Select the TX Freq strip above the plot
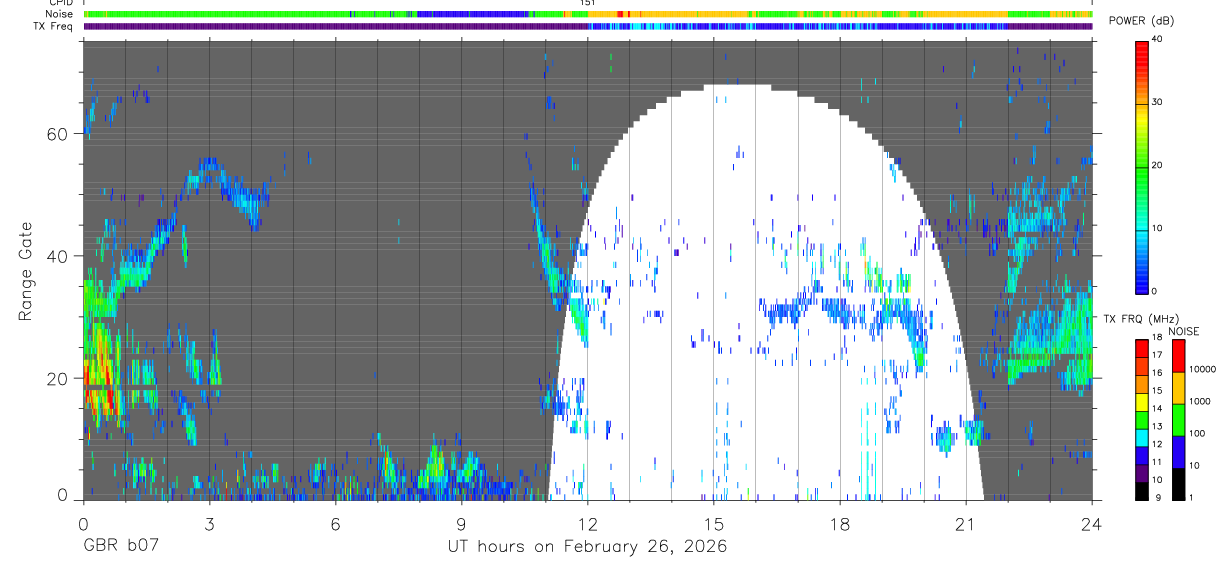This screenshot has width=1228, height=567. [588, 26]
